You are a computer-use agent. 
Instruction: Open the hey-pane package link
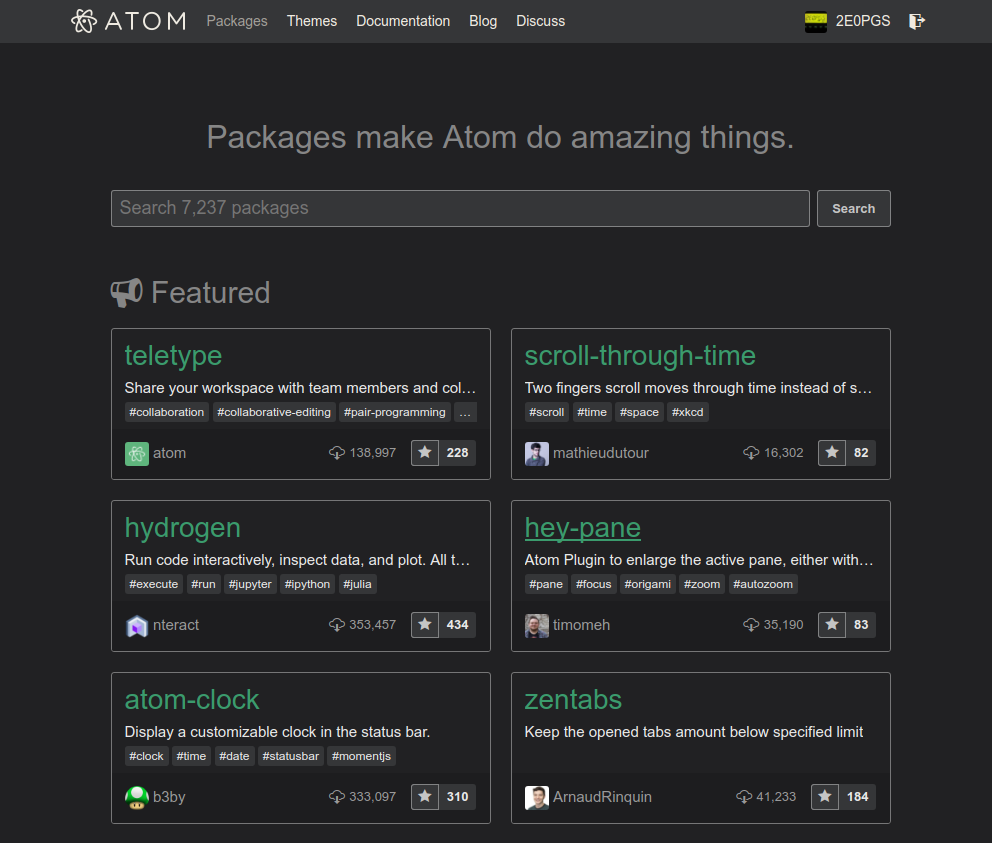[583, 528]
